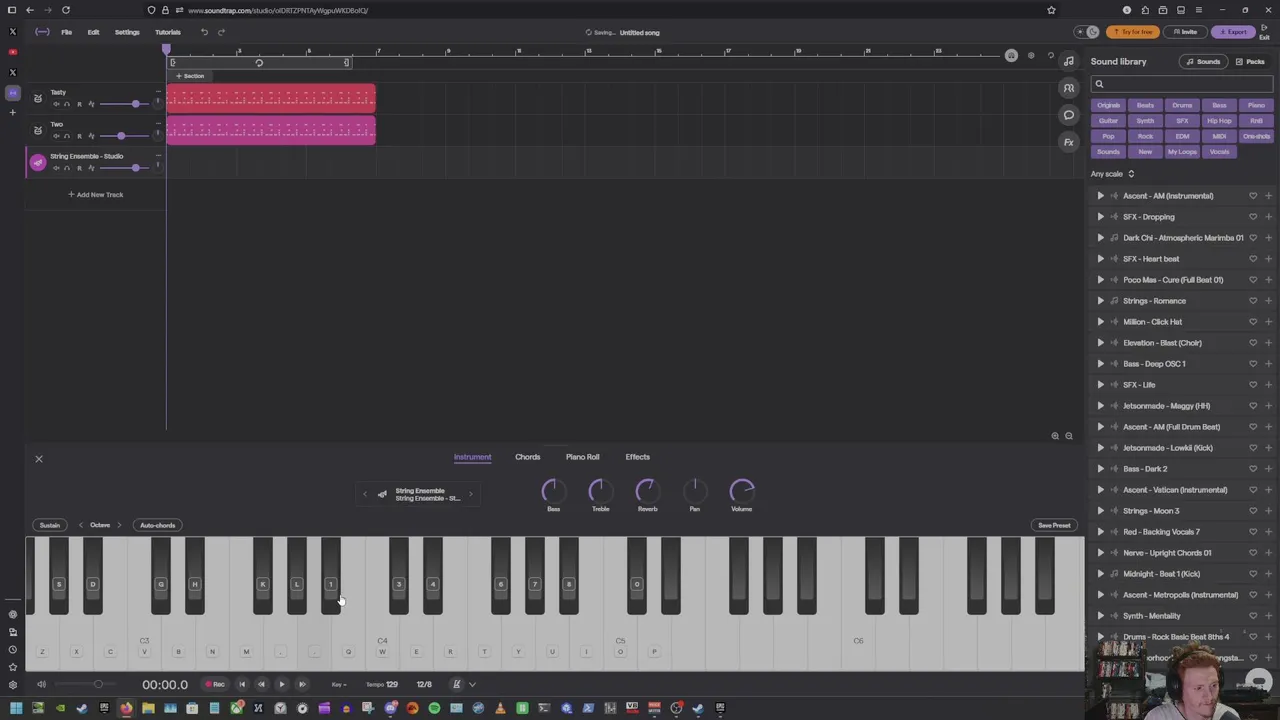Click the Save Preset button

pyautogui.click(x=1054, y=525)
